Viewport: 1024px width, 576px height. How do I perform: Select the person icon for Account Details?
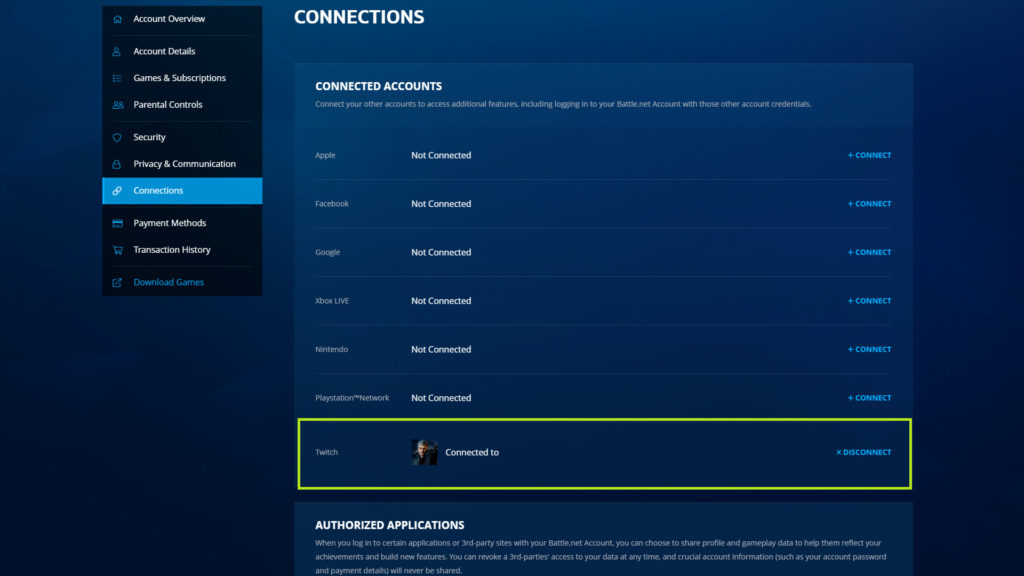pos(117,51)
